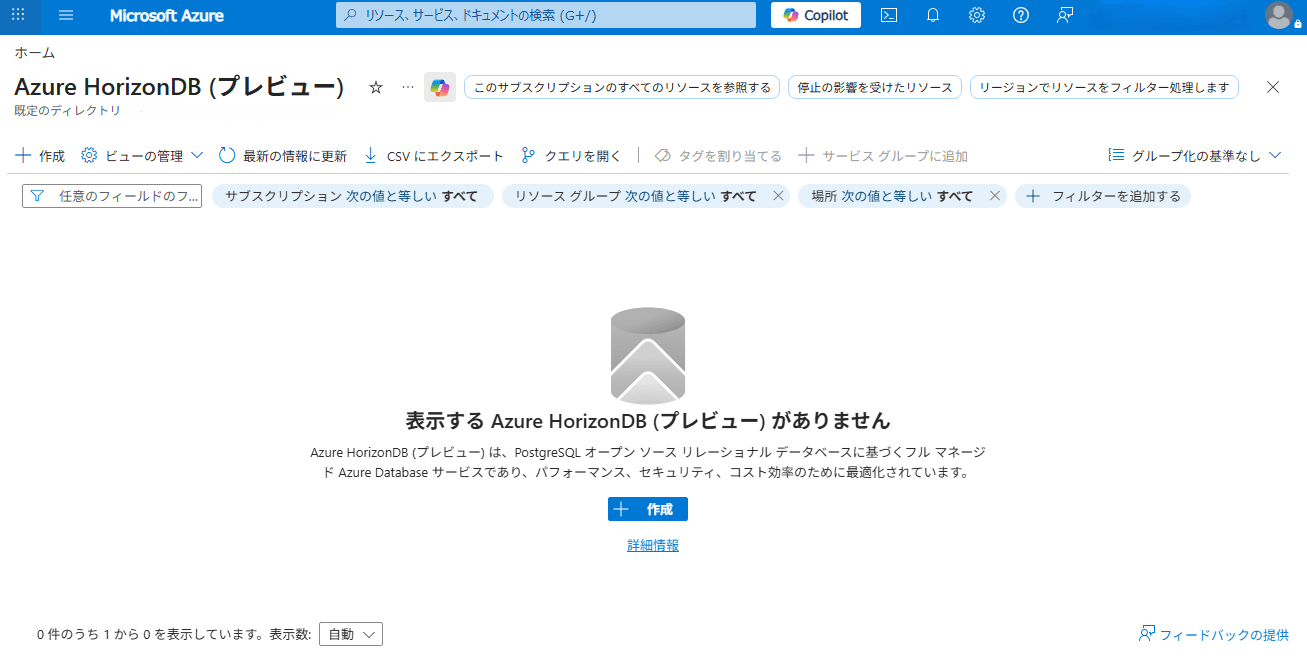
Task: Click the '既定のディレクトリ' subtitle text
Action: click(x=68, y=110)
